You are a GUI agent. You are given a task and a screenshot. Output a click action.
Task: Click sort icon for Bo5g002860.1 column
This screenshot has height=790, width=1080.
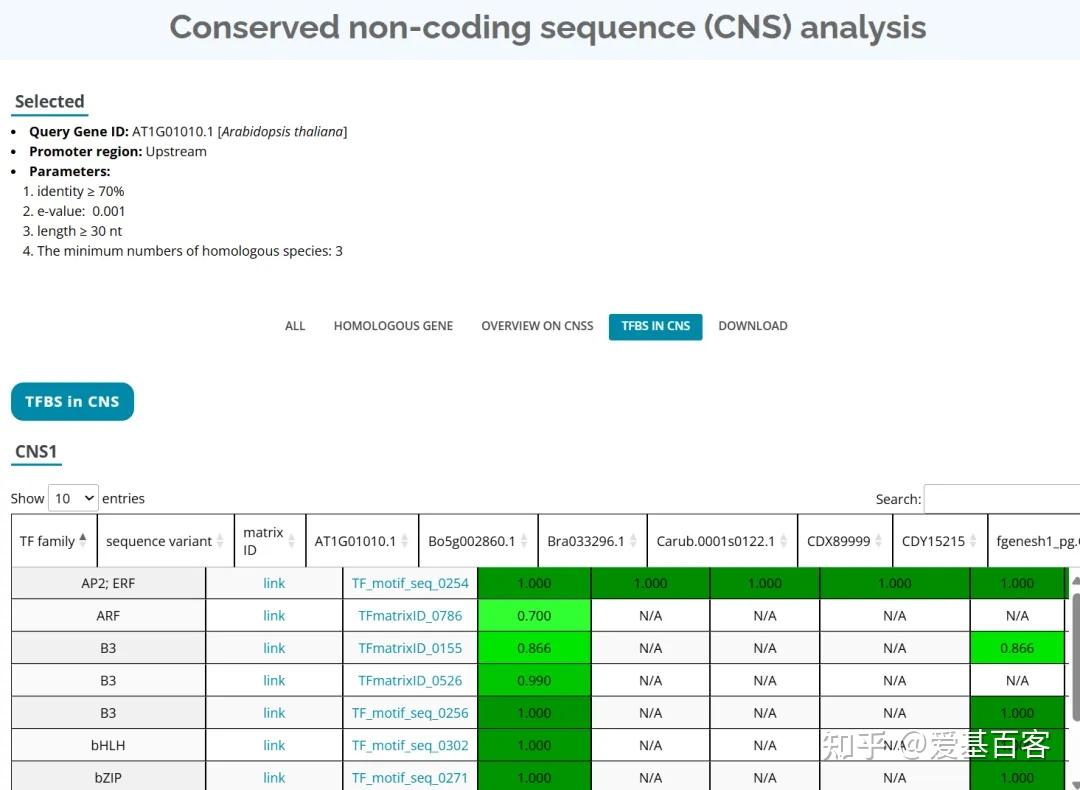coord(524,541)
